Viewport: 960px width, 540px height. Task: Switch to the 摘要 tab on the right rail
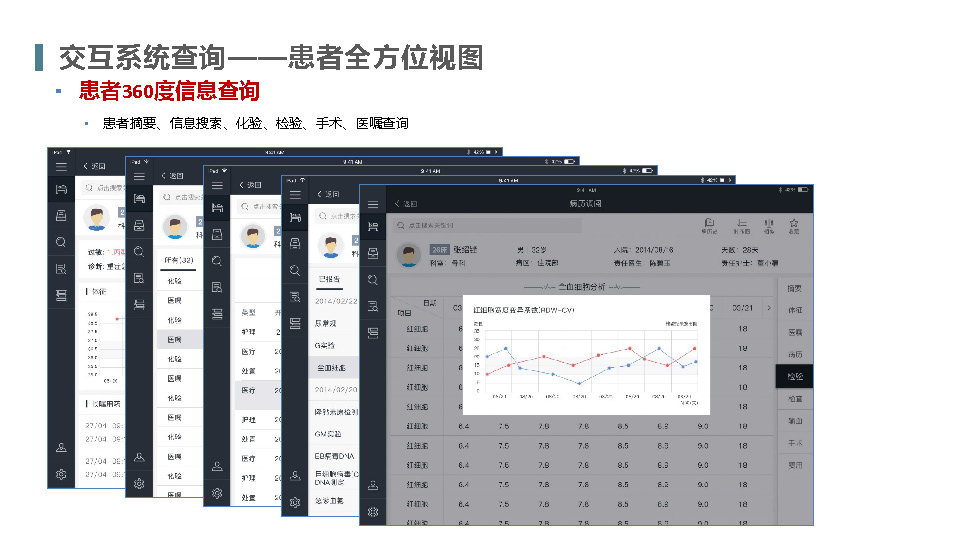[795, 288]
